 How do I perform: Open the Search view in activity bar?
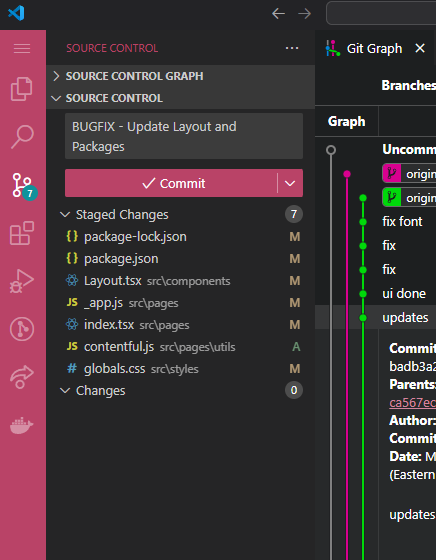pyautogui.click(x=22, y=137)
